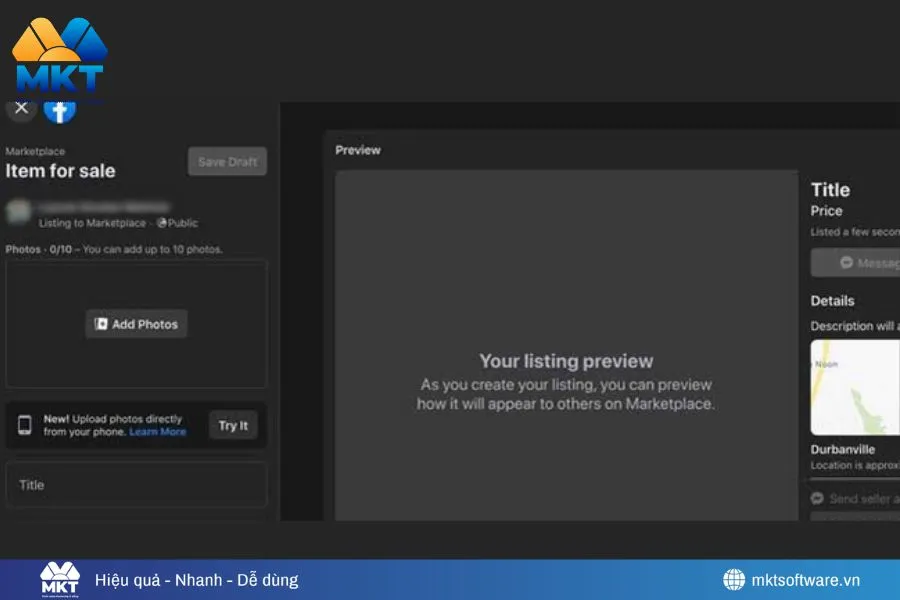
Task: Open the Learn More link
Action: click(158, 432)
